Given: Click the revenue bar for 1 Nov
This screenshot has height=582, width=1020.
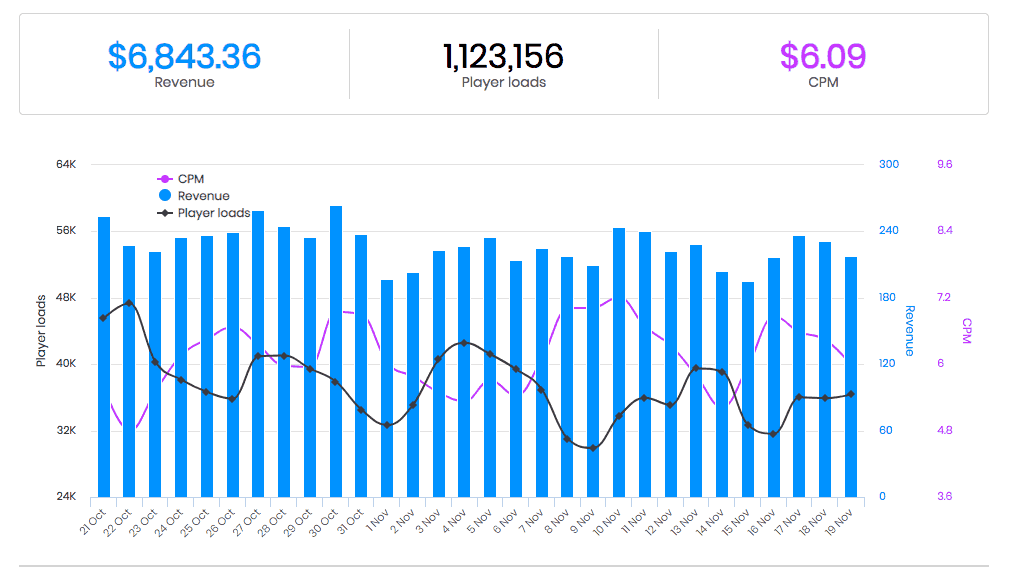Looking at the screenshot, I should (x=387, y=390).
